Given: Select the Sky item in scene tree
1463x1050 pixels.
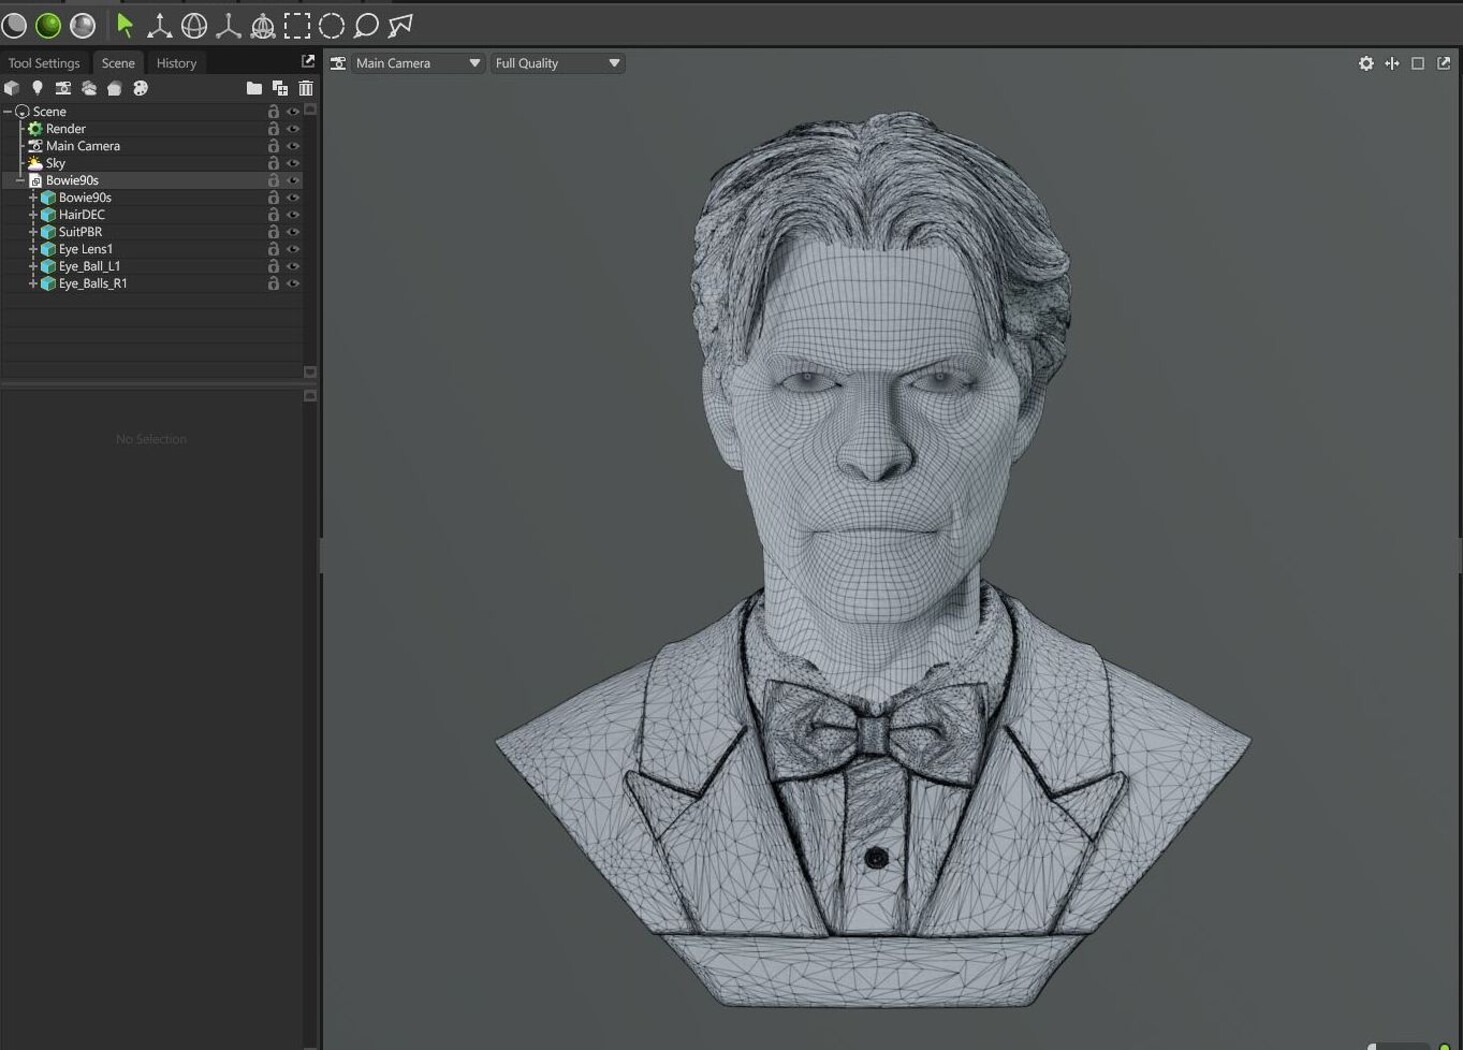Looking at the screenshot, I should pyautogui.click(x=55, y=163).
